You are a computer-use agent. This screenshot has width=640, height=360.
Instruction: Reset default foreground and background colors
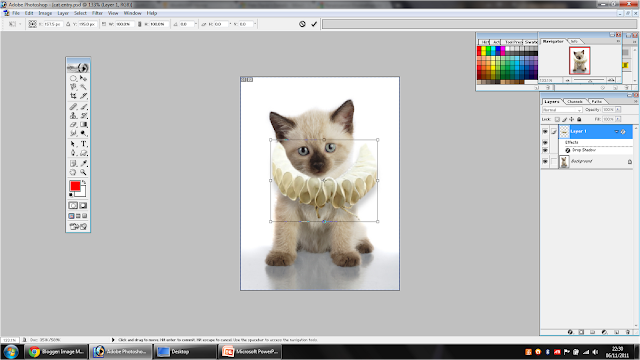[x=71, y=195]
